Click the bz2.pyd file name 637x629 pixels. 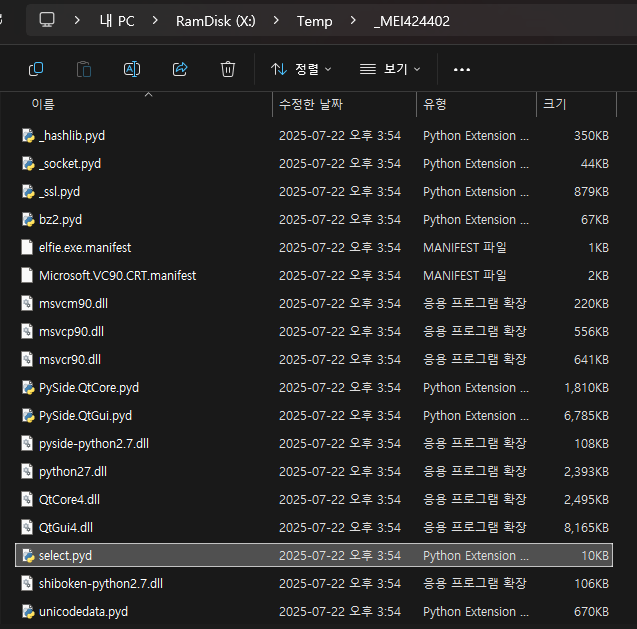click(60, 220)
